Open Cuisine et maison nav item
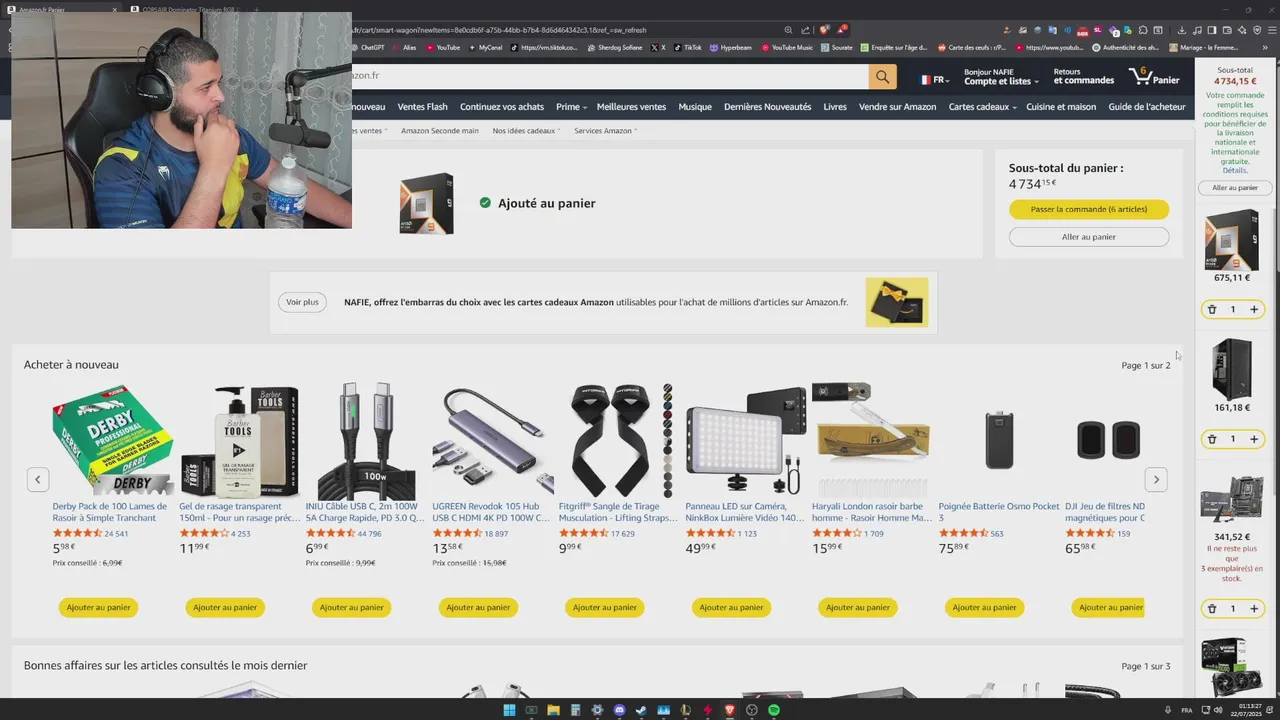The height and width of the screenshot is (720, 1280). 1061,107
